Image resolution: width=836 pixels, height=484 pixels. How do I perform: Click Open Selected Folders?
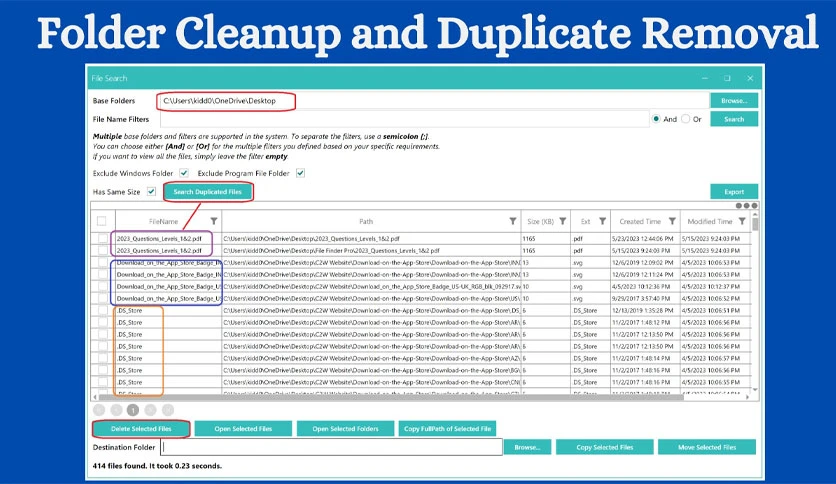click(x=345, y=429)
